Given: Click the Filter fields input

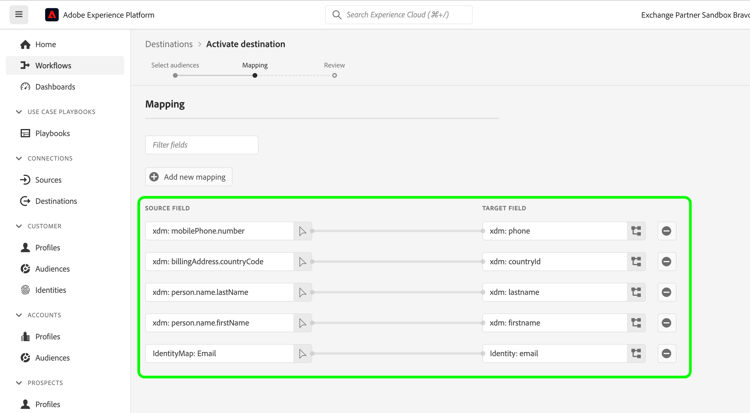Looking at the screenshot, I should coord(202,145).
